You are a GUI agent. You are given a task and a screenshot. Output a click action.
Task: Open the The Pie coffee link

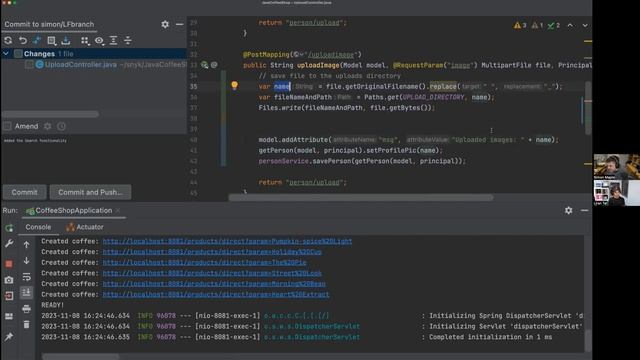pos(204,262)
